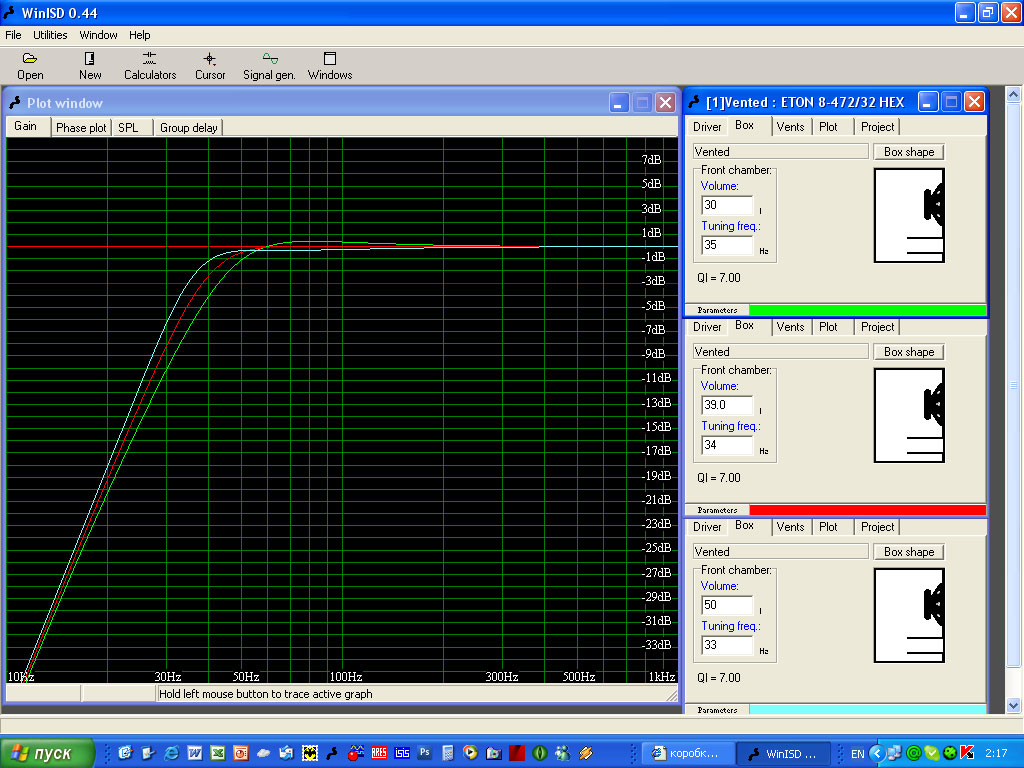Screen dimensions: 1024x768
Task: Open the Utilities menu
Action: (50, 35)
